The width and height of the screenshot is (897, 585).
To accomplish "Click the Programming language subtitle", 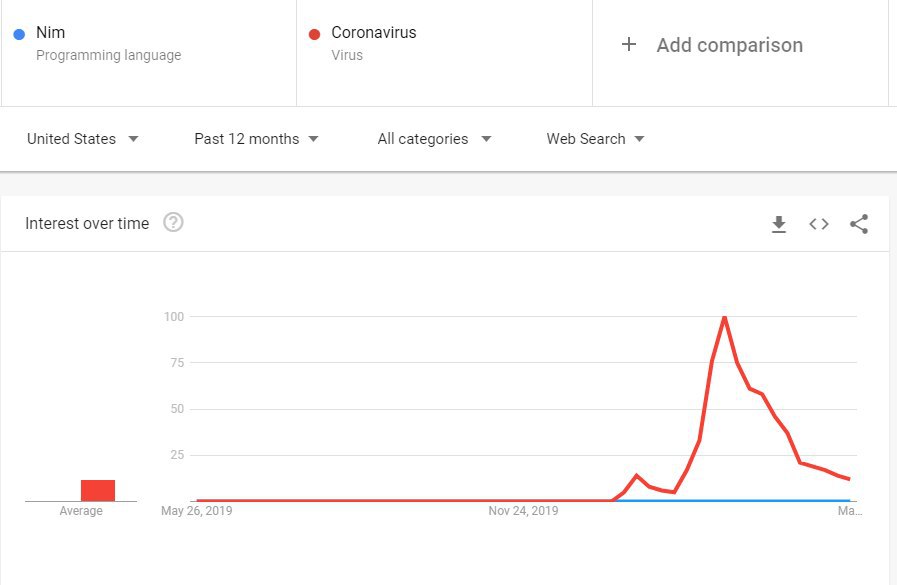I will pyautogui.click(x=109, y=55).
